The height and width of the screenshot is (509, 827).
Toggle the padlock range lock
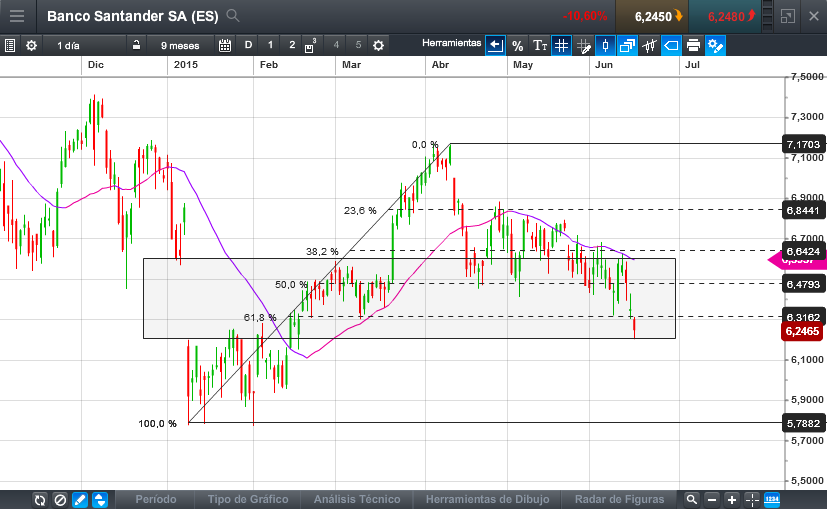(136, 45)
